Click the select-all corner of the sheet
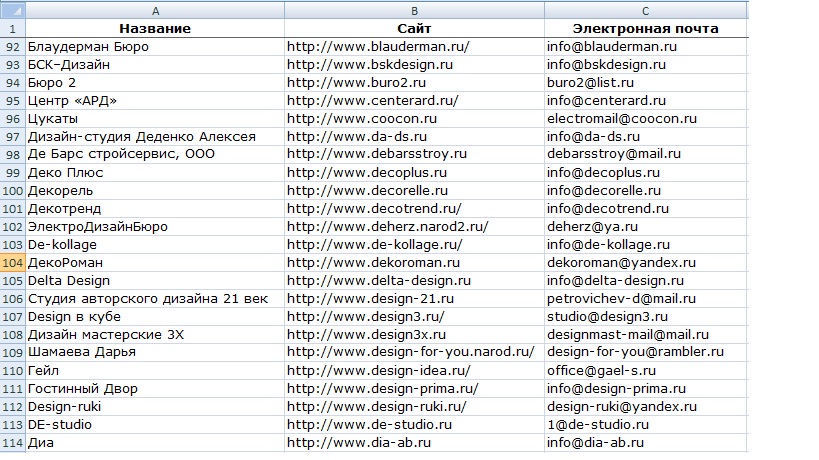 [x=12, y=10]
